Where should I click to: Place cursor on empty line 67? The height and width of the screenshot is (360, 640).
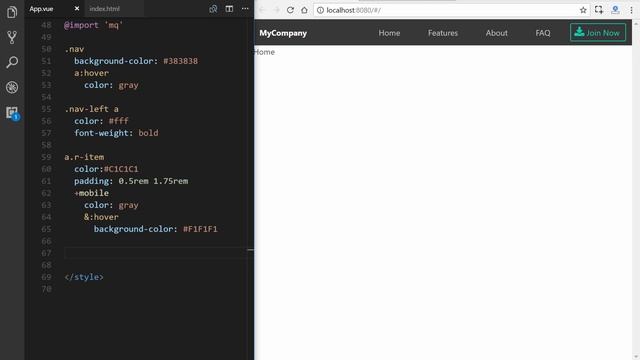(x=158, y=253)
